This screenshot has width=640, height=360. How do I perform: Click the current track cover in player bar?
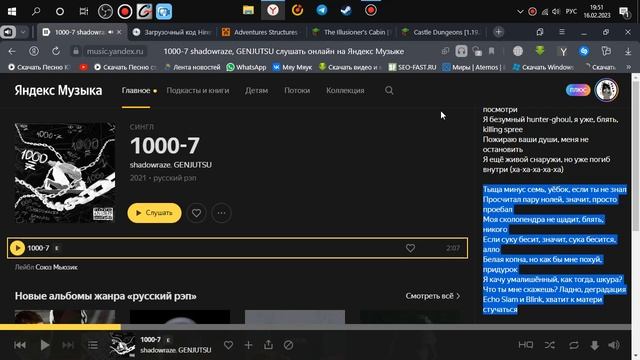click(122, 345)
